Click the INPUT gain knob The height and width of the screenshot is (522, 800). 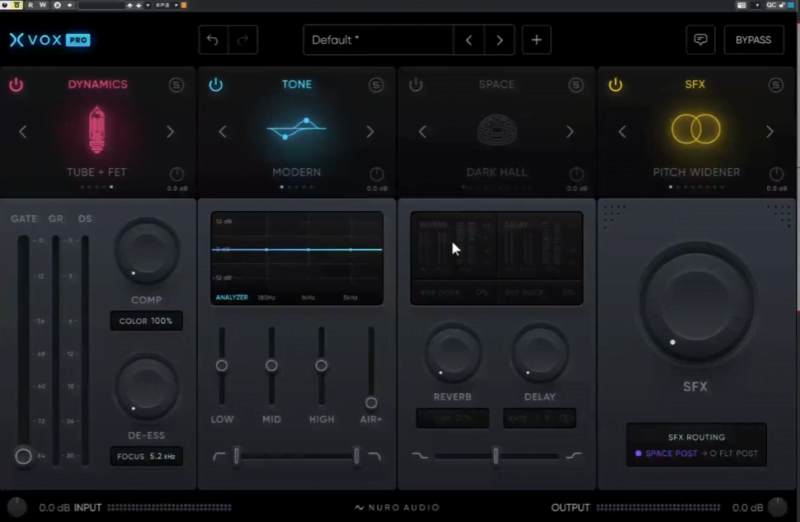tap(17, 507)
